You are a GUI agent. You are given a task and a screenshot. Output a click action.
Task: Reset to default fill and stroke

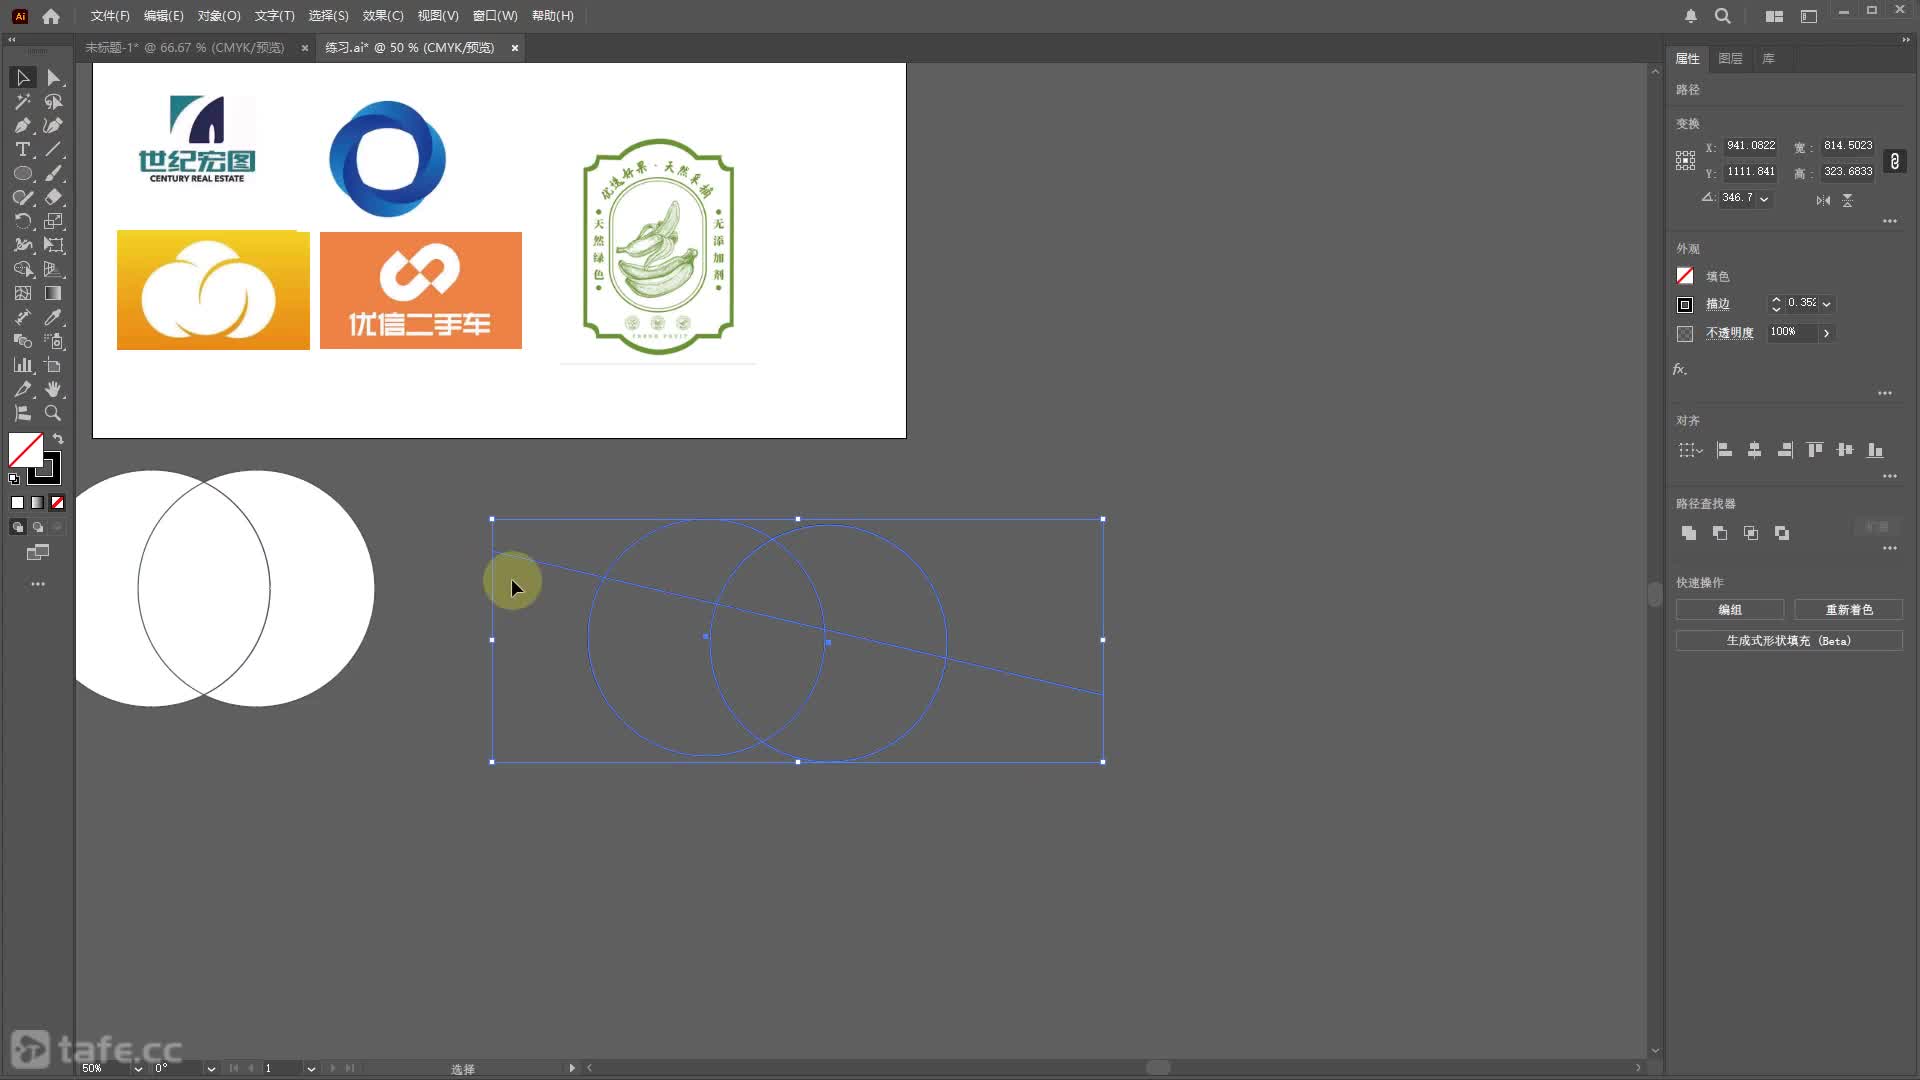[x=14, y=479]
